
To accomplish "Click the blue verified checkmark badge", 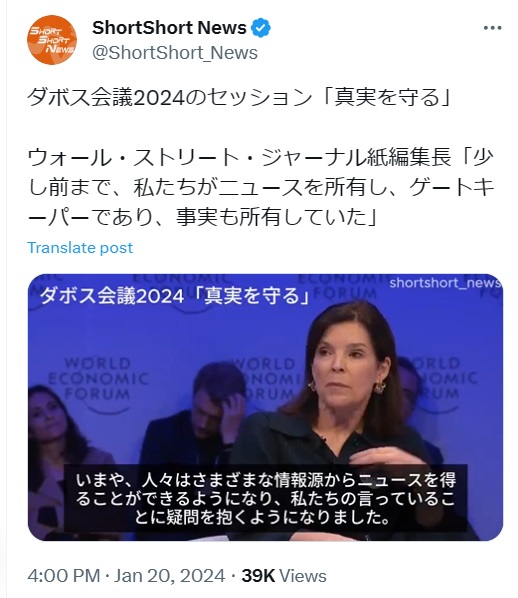I will (x=261, y=28).
